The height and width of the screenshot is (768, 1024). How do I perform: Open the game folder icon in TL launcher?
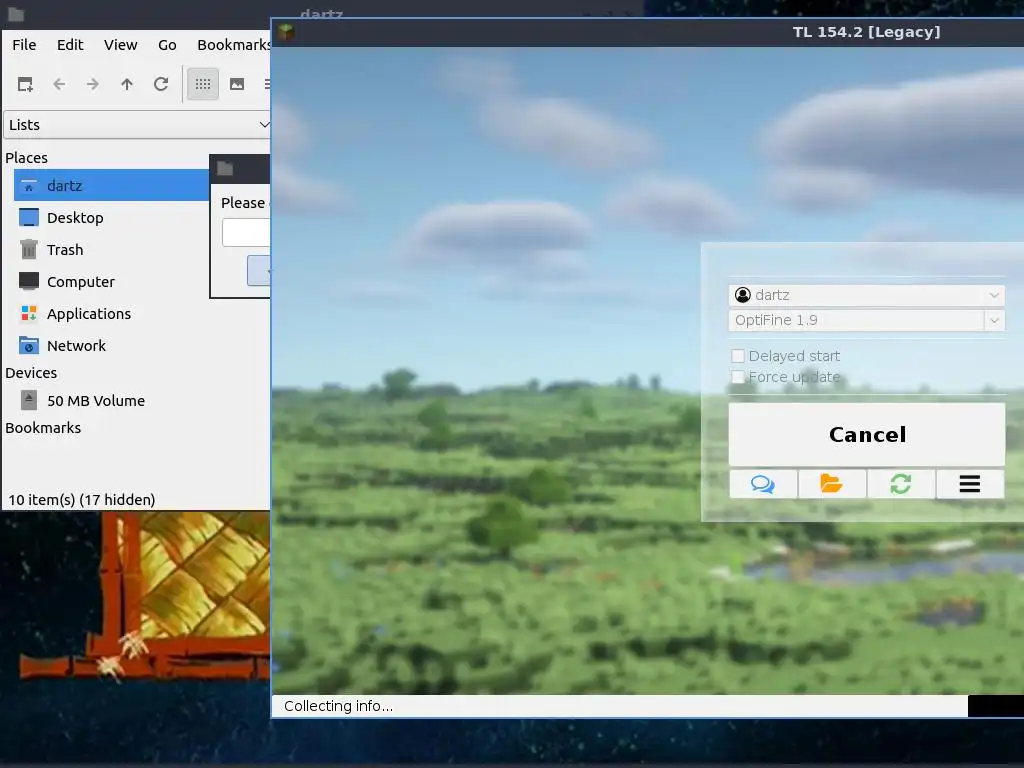pos(832,484)
